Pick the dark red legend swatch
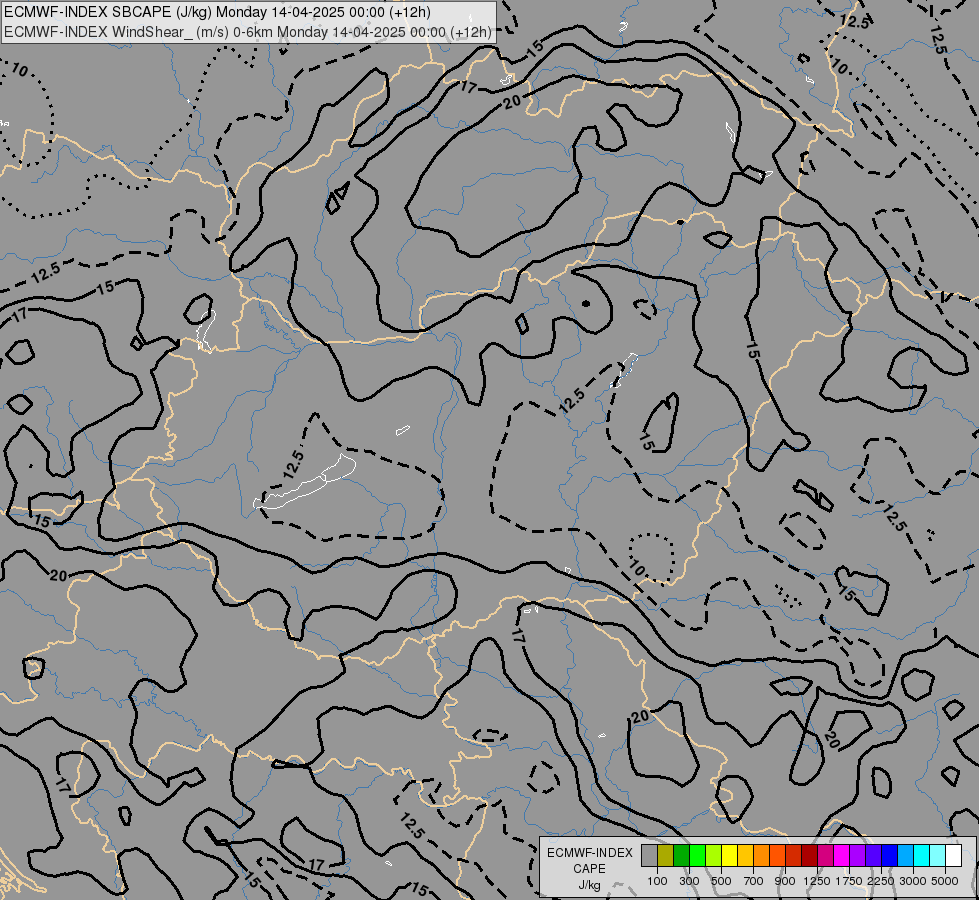Screen dimensions: 979x900 click(809, 855)
